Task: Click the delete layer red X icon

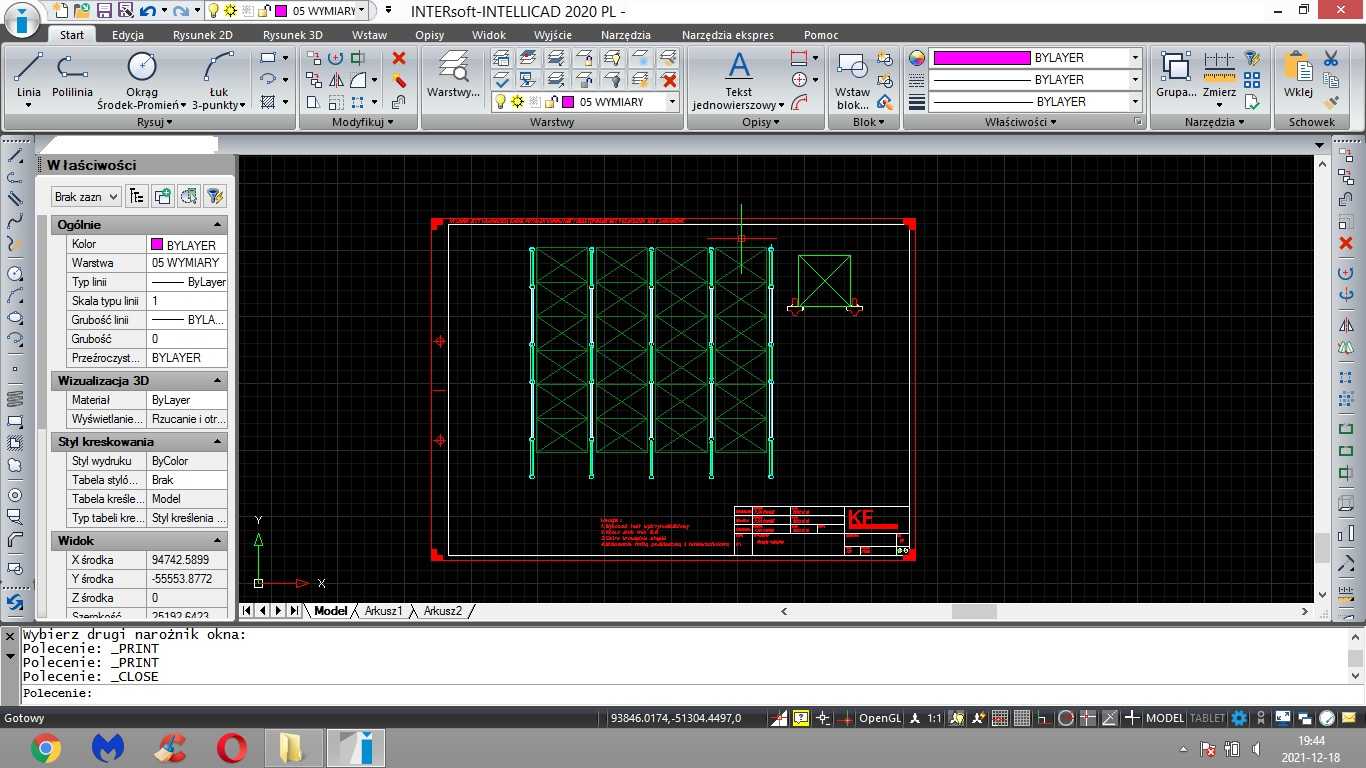Action: pos(669,80)
